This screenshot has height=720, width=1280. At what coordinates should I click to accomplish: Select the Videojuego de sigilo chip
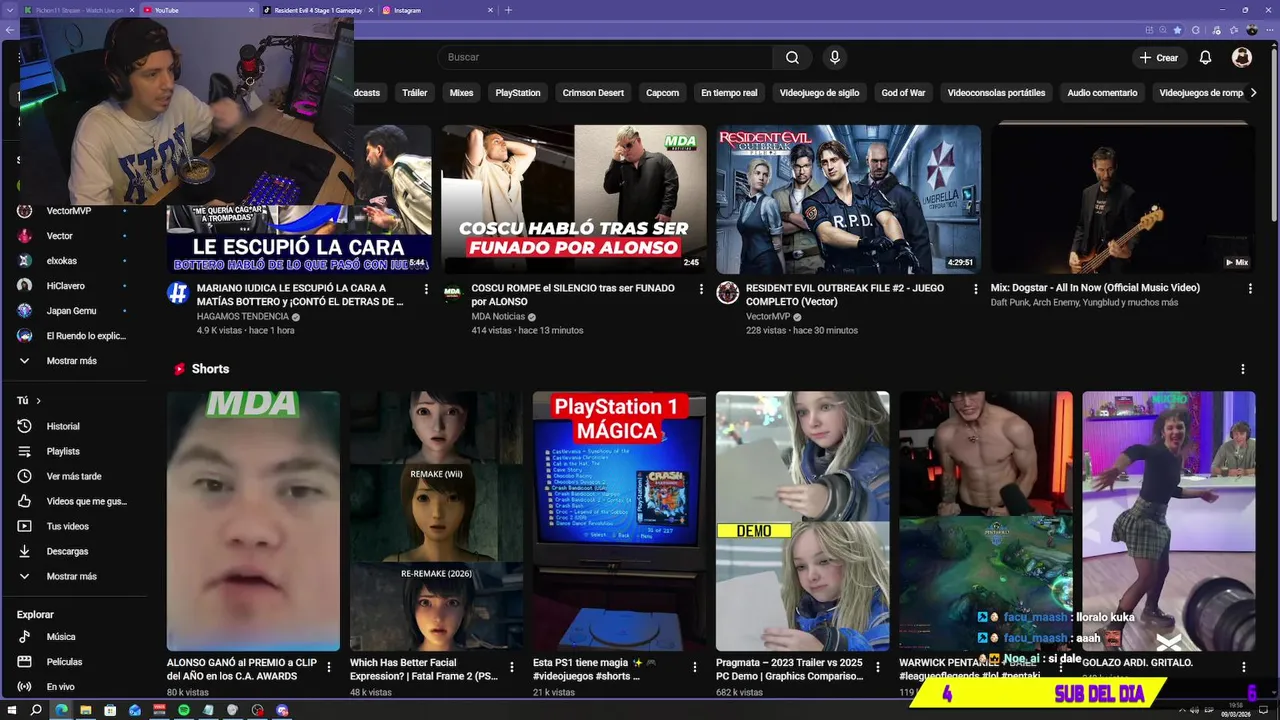[x=819, y=93]
